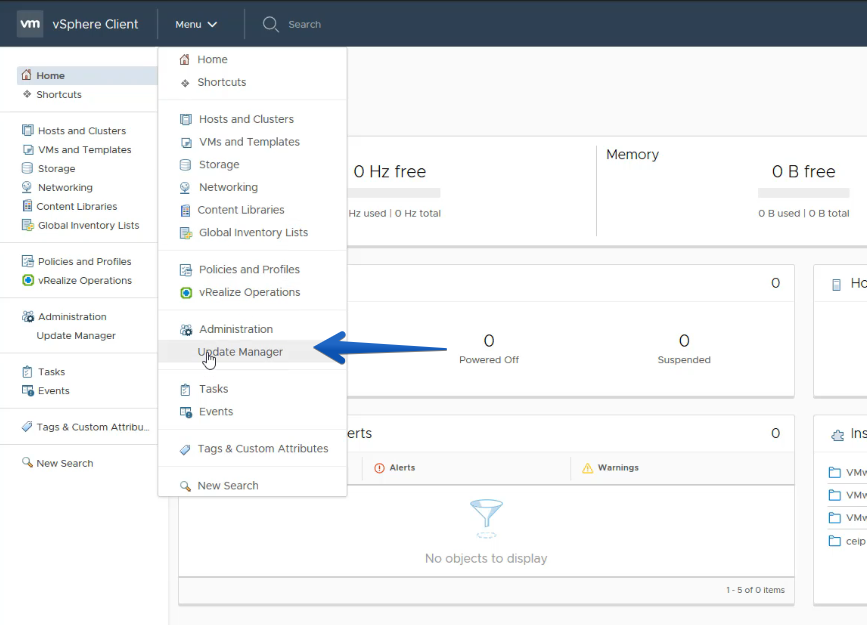Click the Suspended count
Screen dimensions: 867x625
[684, 341]
